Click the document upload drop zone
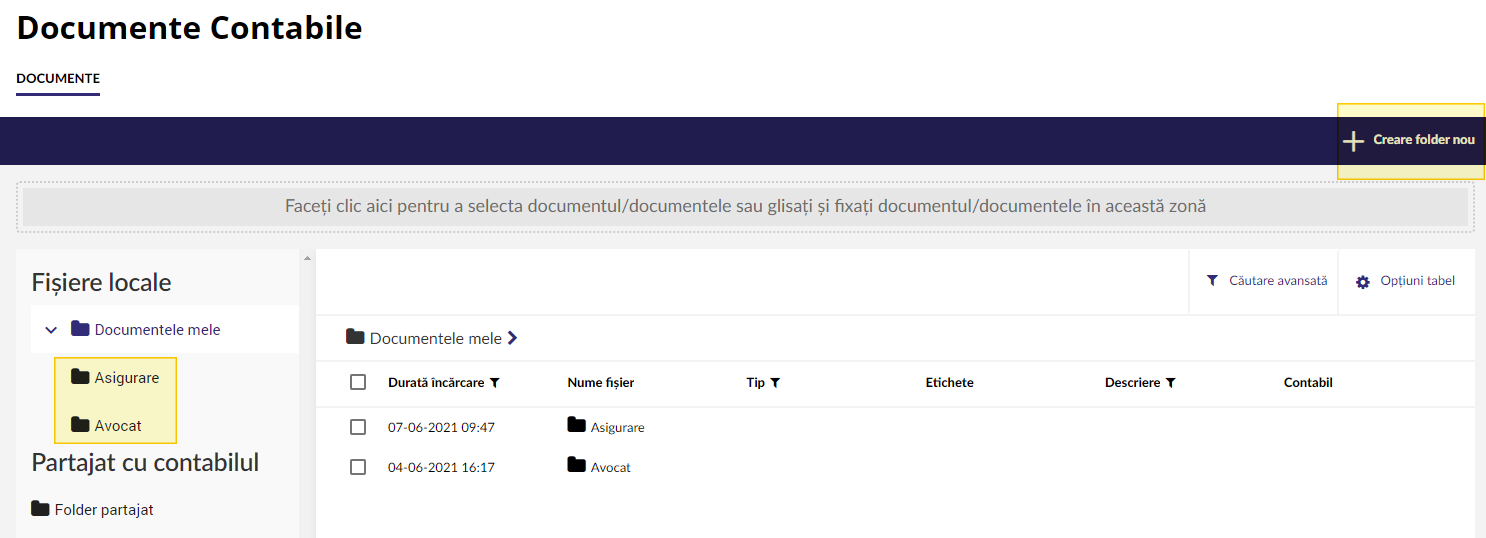This screenshot has width=1486, height=538. (745, 207)
